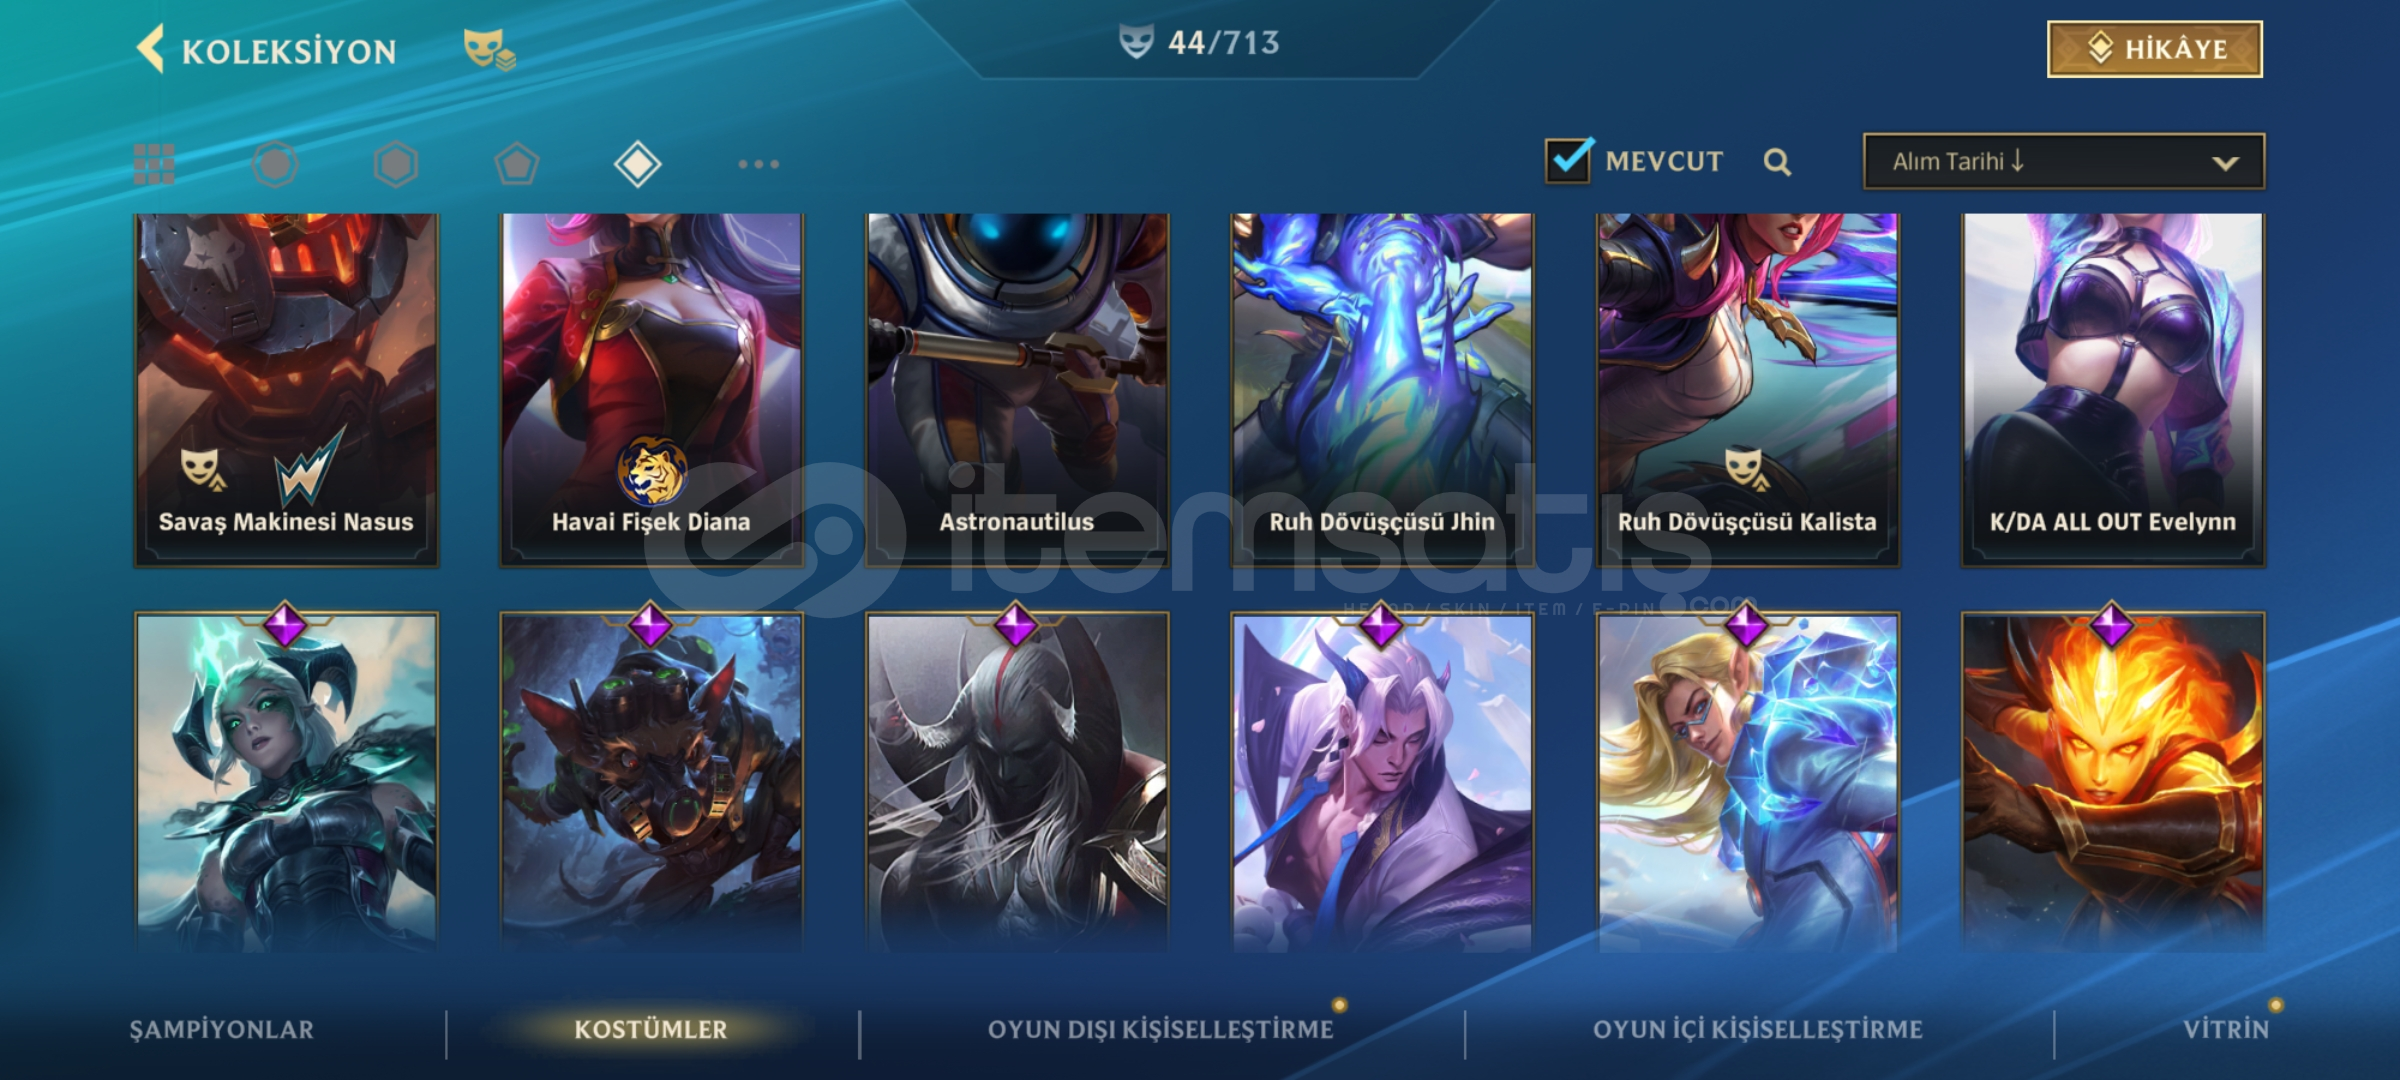The image size is (2400, 1080).
Task: Filter by the diamond rarity icon
Action: coord(638,164)
